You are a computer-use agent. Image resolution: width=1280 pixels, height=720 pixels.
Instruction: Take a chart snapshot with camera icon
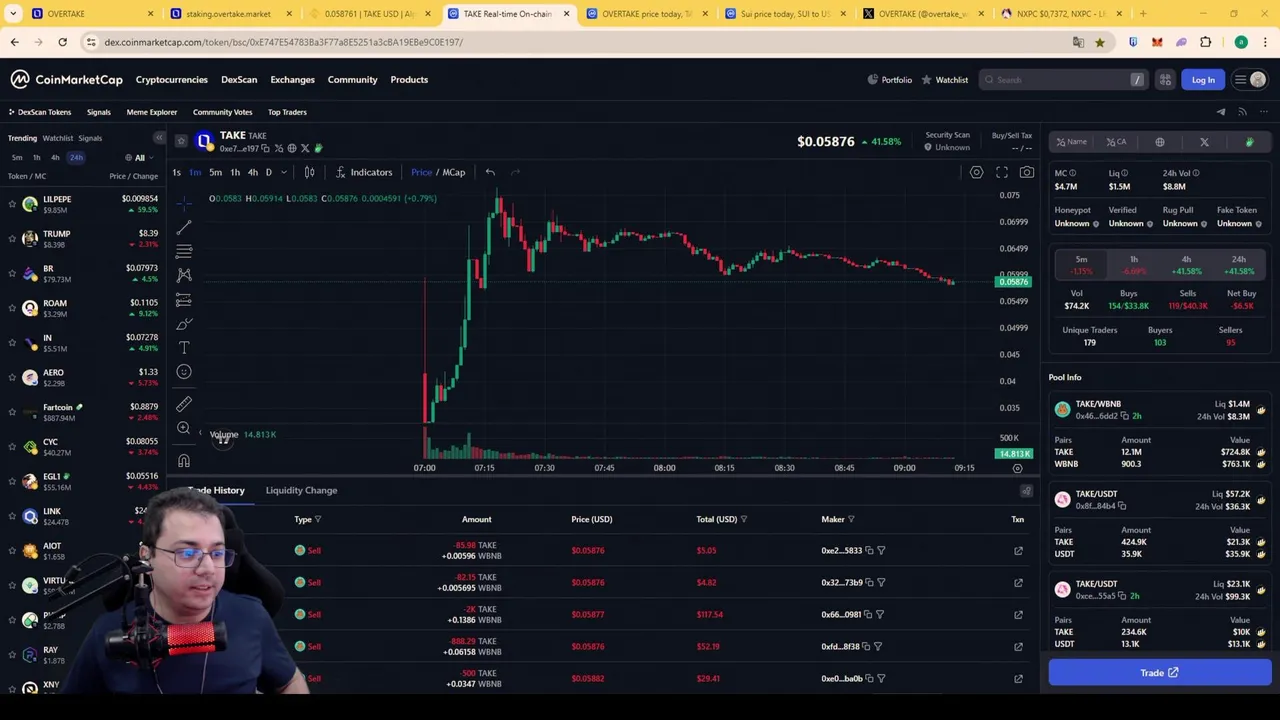pyautogui.click(x=1027, y=172)
